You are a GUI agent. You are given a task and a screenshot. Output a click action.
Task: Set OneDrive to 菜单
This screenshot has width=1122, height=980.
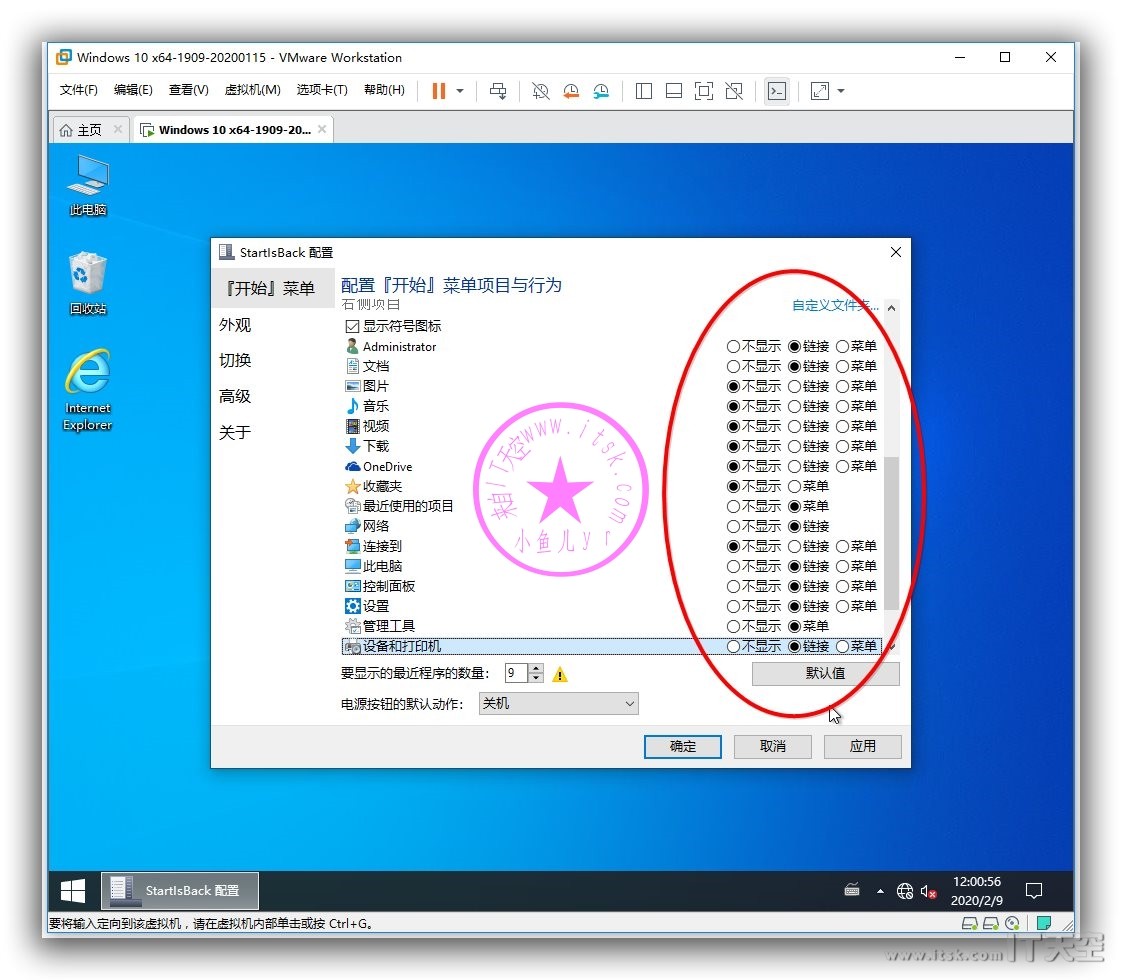[842, 466]
